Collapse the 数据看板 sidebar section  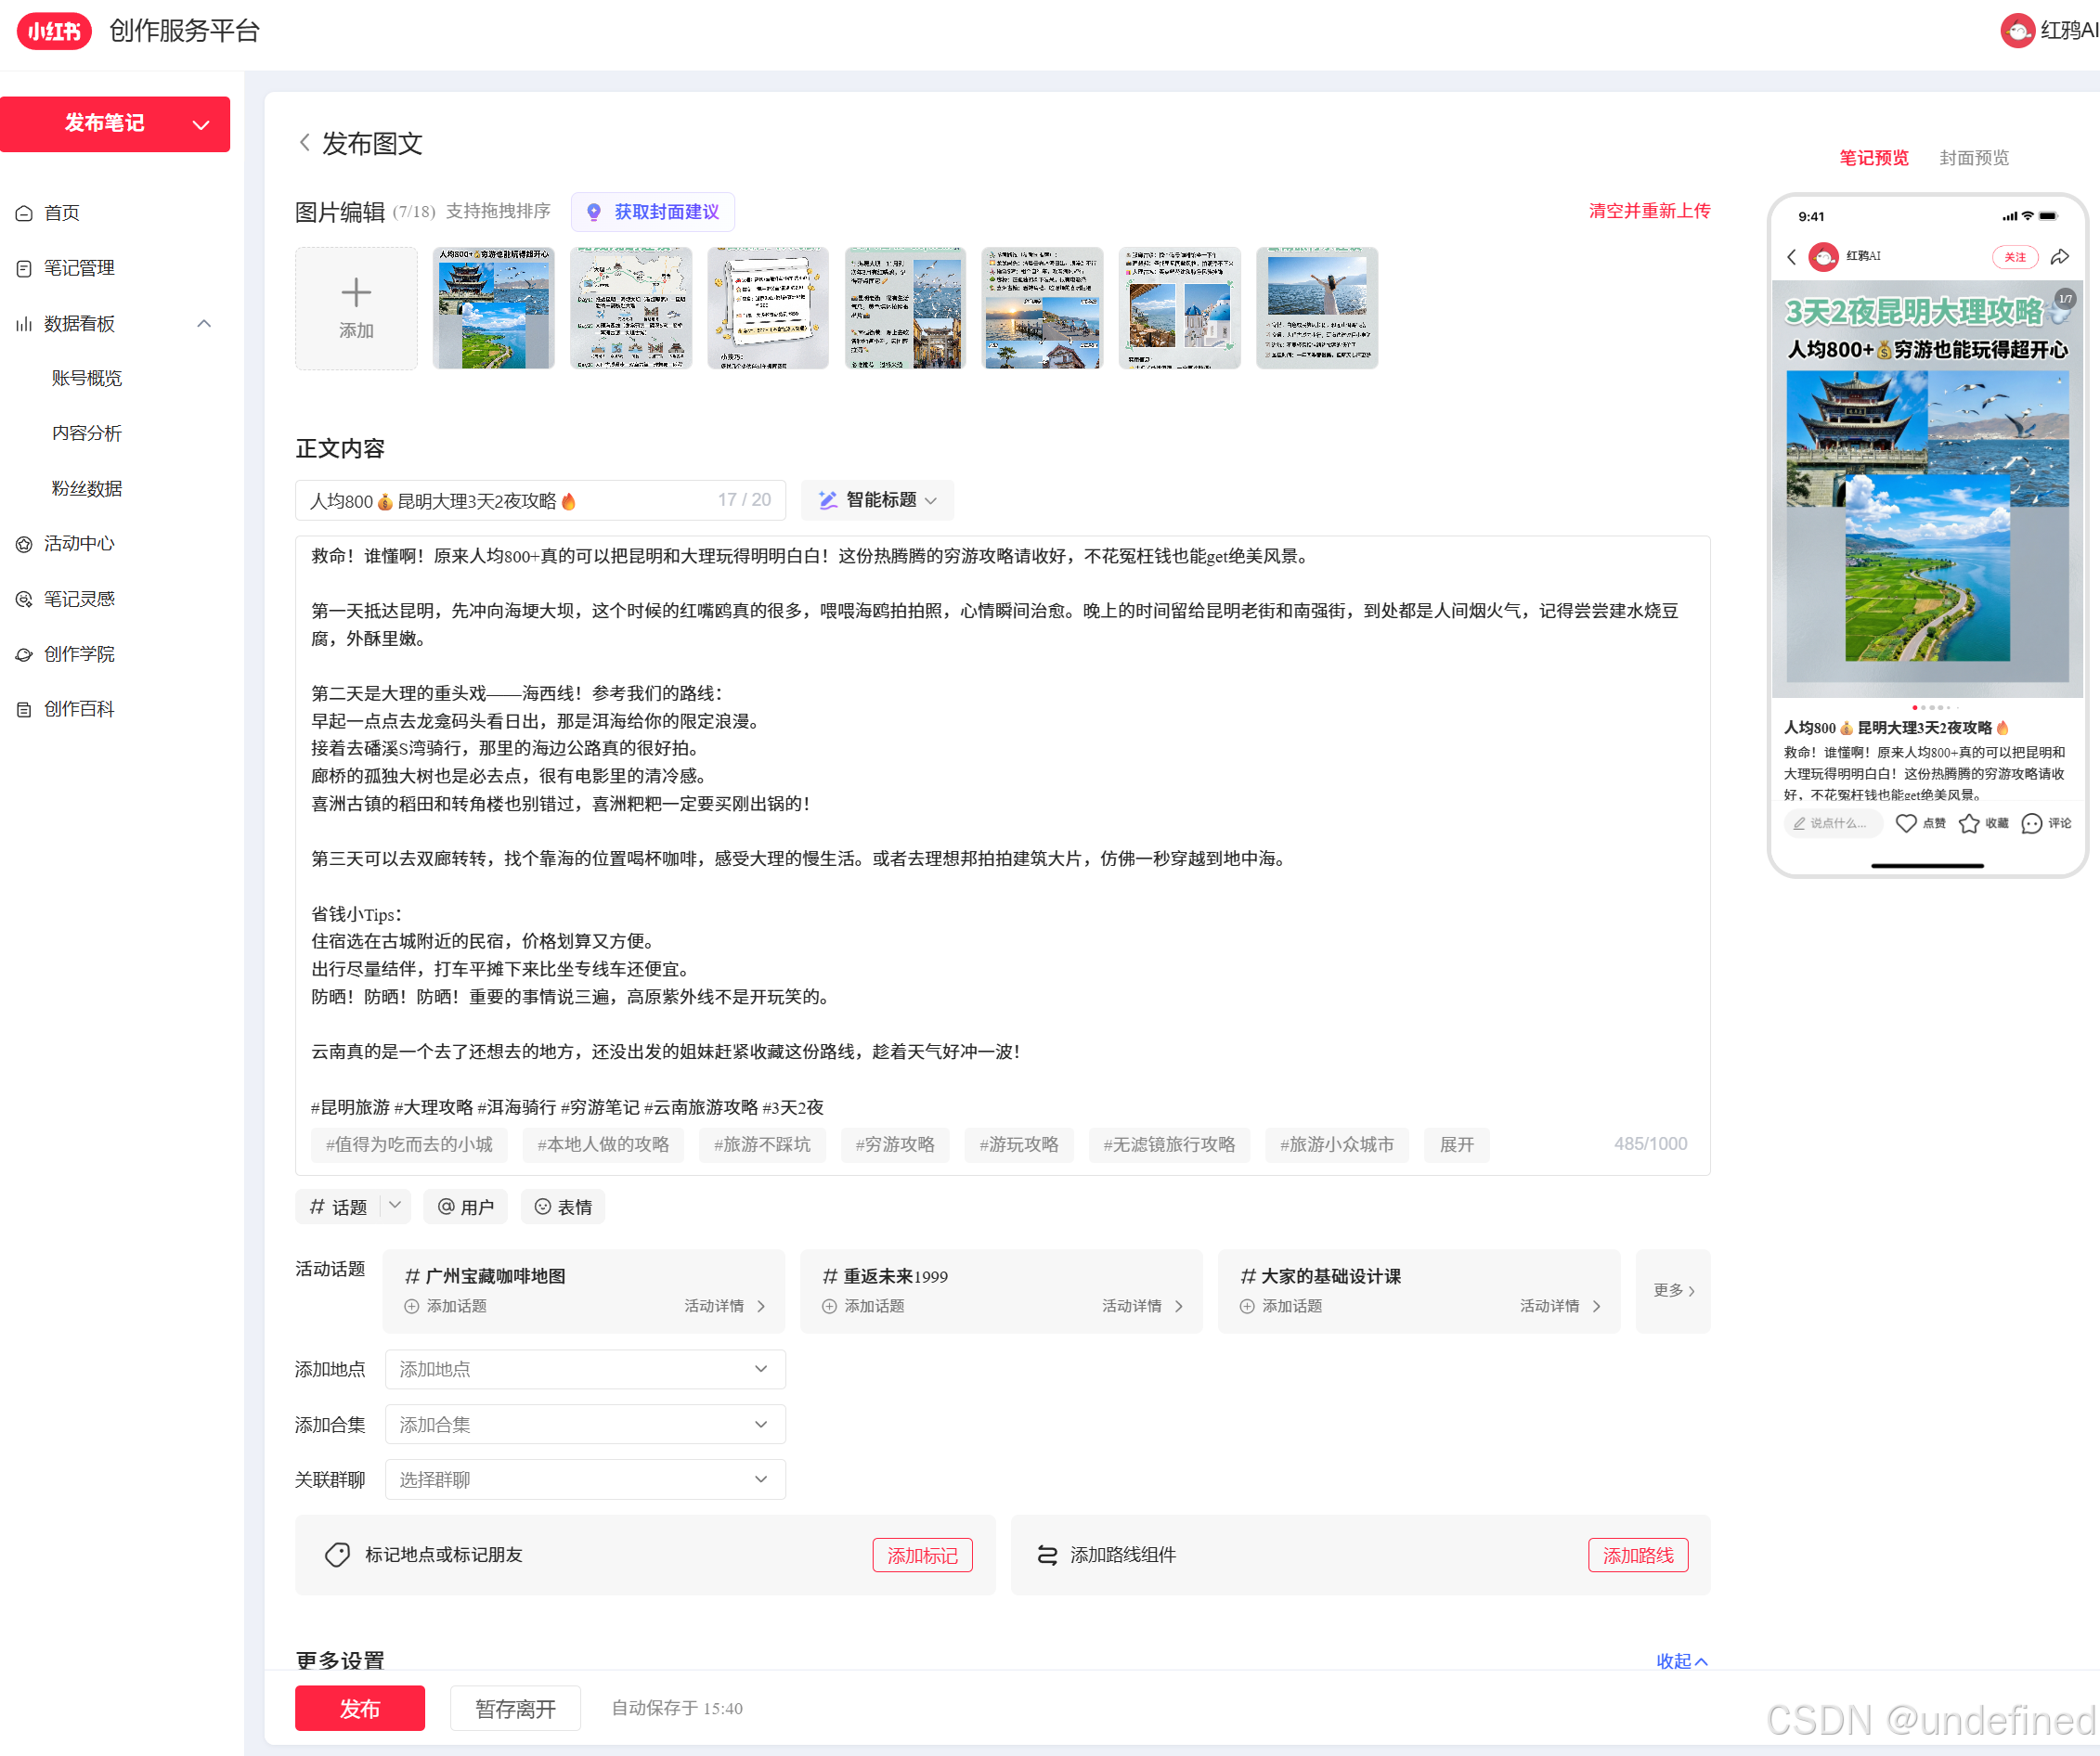[x=204, y=323]
